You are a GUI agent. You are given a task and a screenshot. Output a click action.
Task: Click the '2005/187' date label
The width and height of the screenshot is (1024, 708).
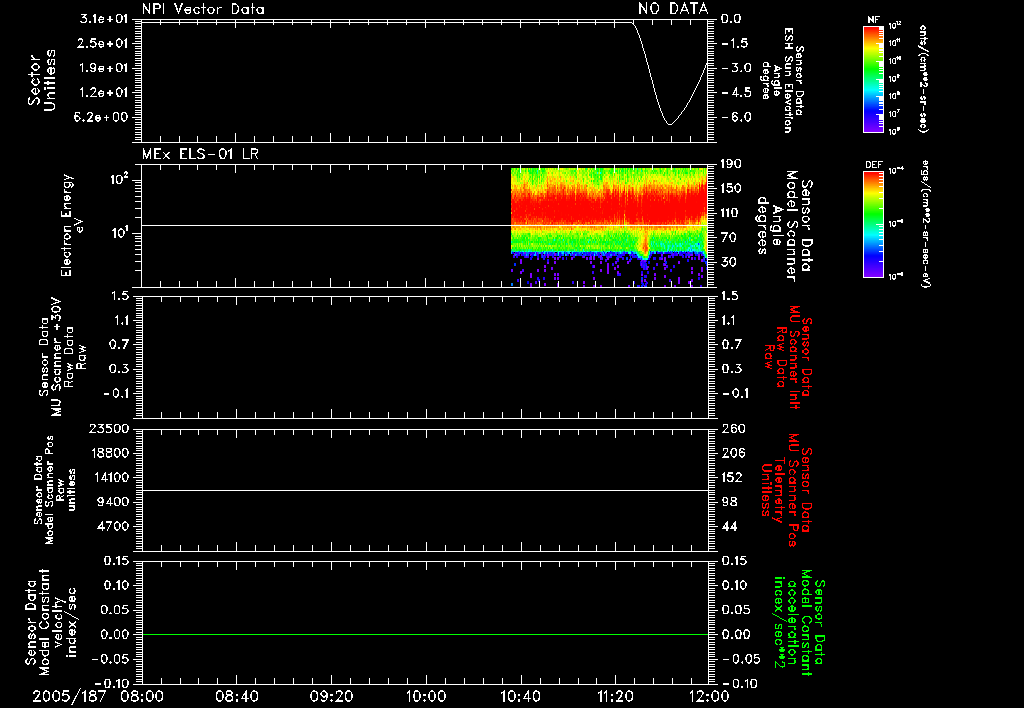click(x=69, y=696)
